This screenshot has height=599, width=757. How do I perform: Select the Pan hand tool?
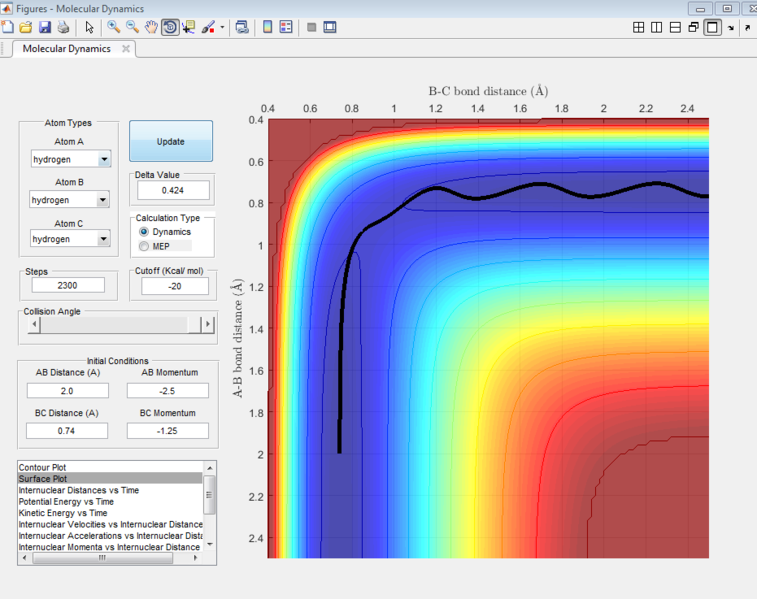tap(151, 27)
